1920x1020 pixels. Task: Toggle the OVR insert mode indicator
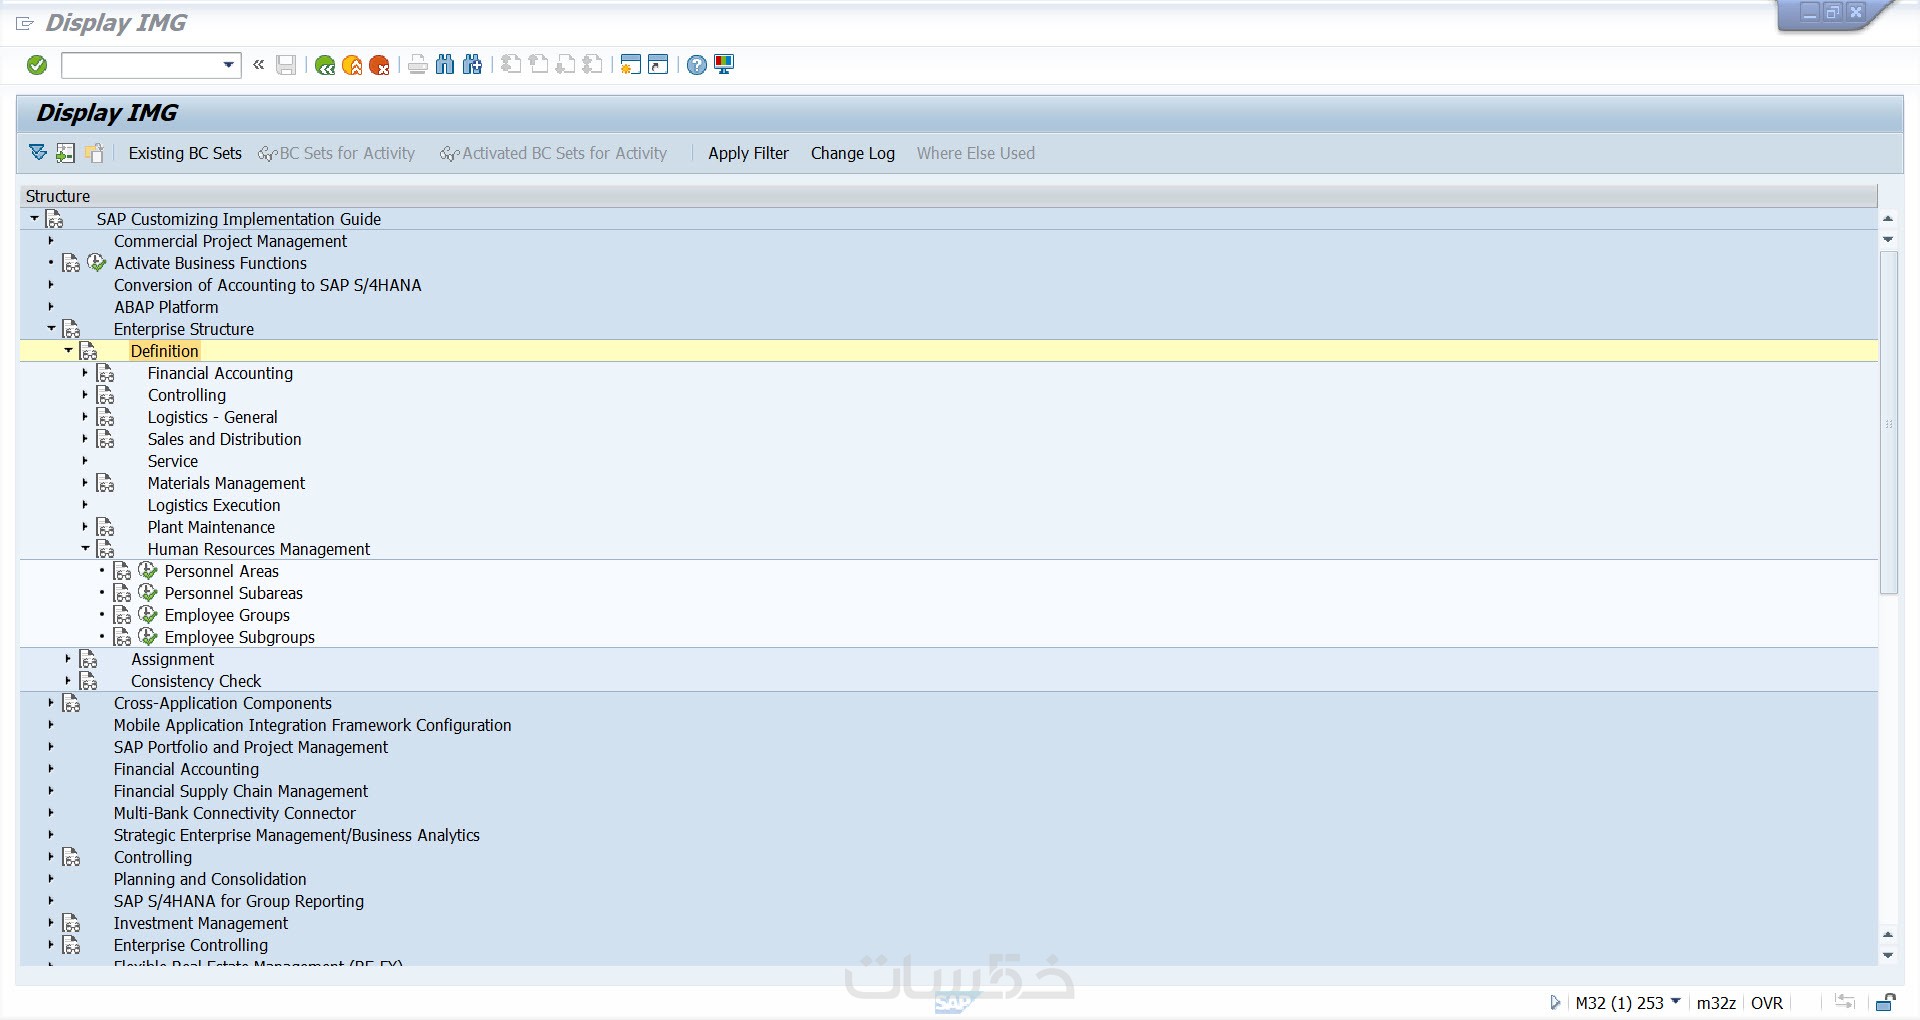click(1767, 1003)
